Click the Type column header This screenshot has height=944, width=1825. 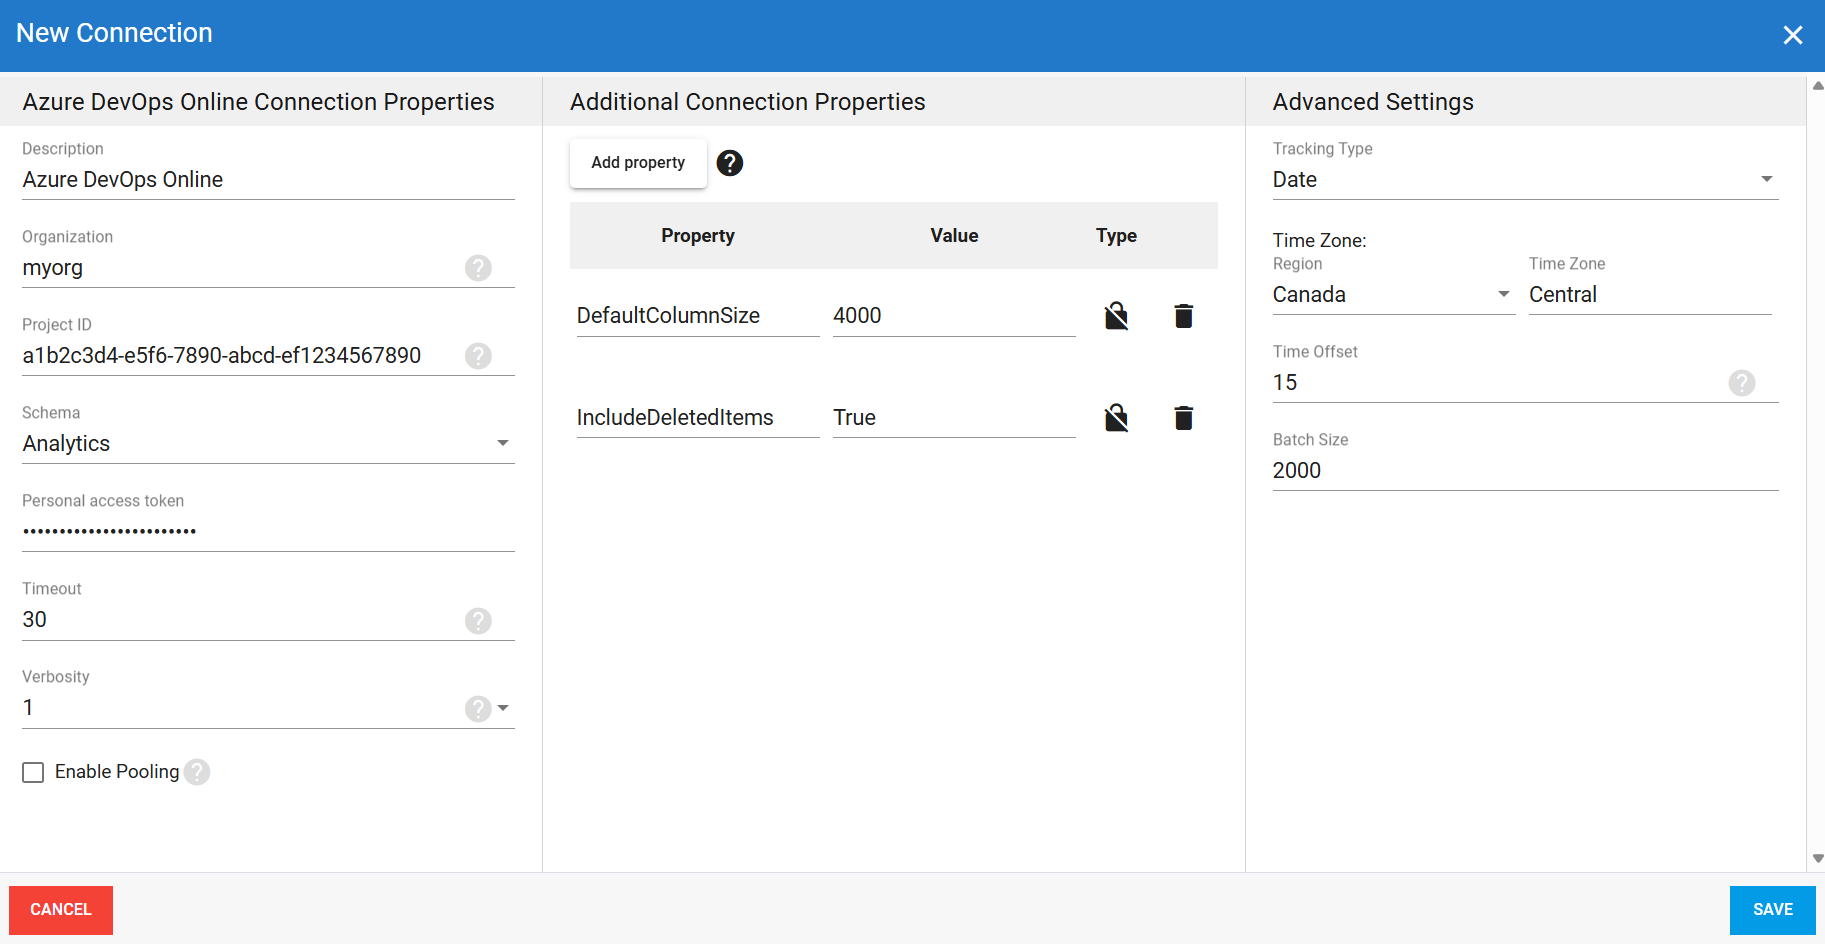pyautogui.click(x=1116, y=236)
